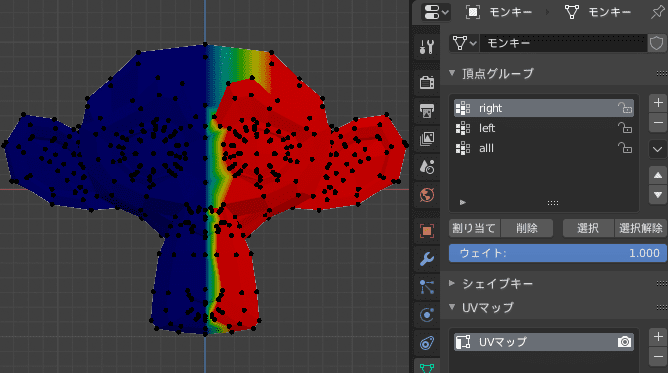Open the Tool properties tab
The image size is (668, 373).
click(x=426, y=47)
